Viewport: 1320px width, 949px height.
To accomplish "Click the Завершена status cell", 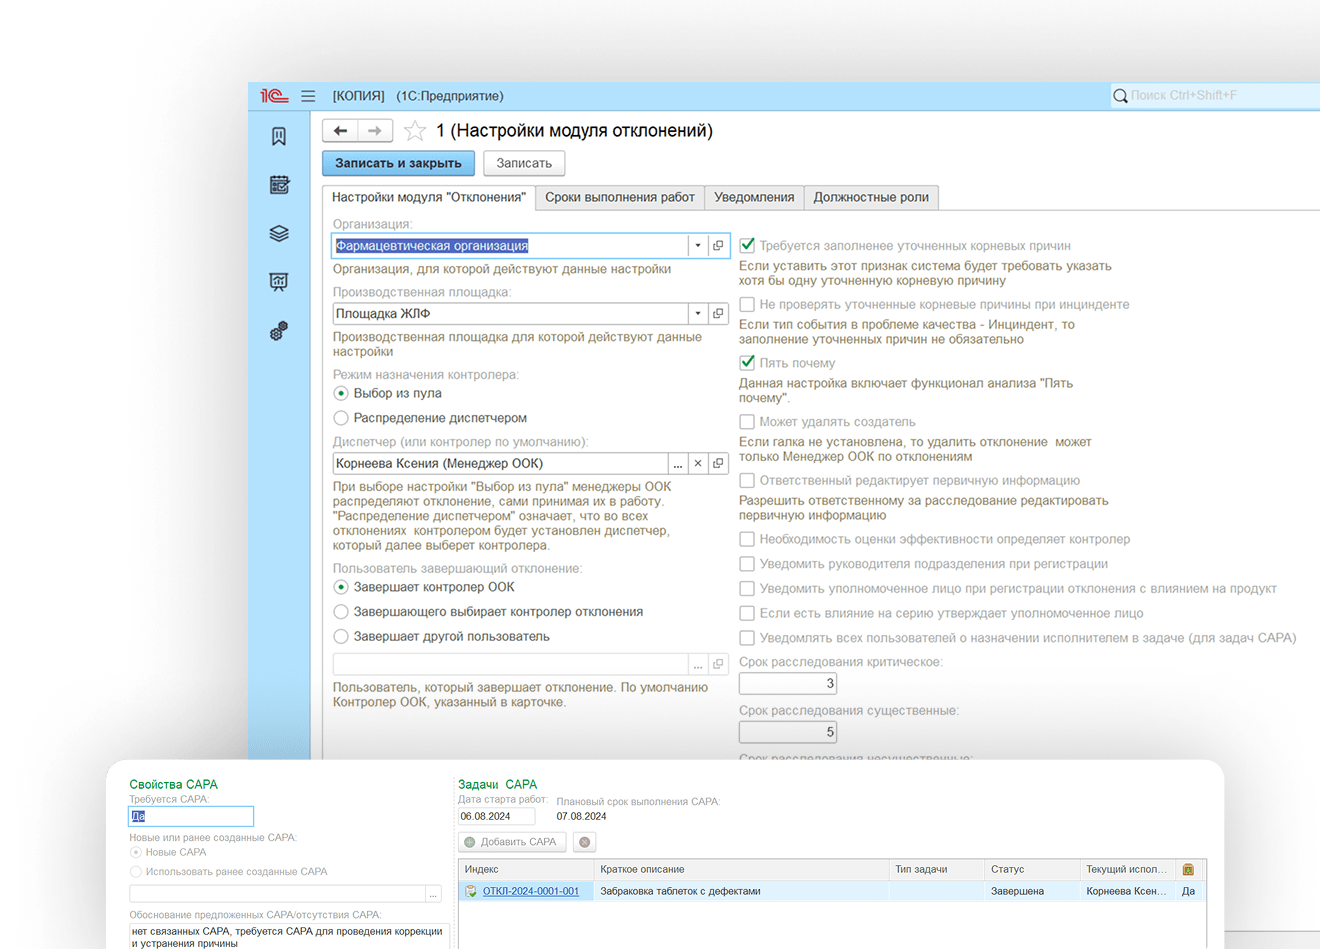I will coord(1032,891).
